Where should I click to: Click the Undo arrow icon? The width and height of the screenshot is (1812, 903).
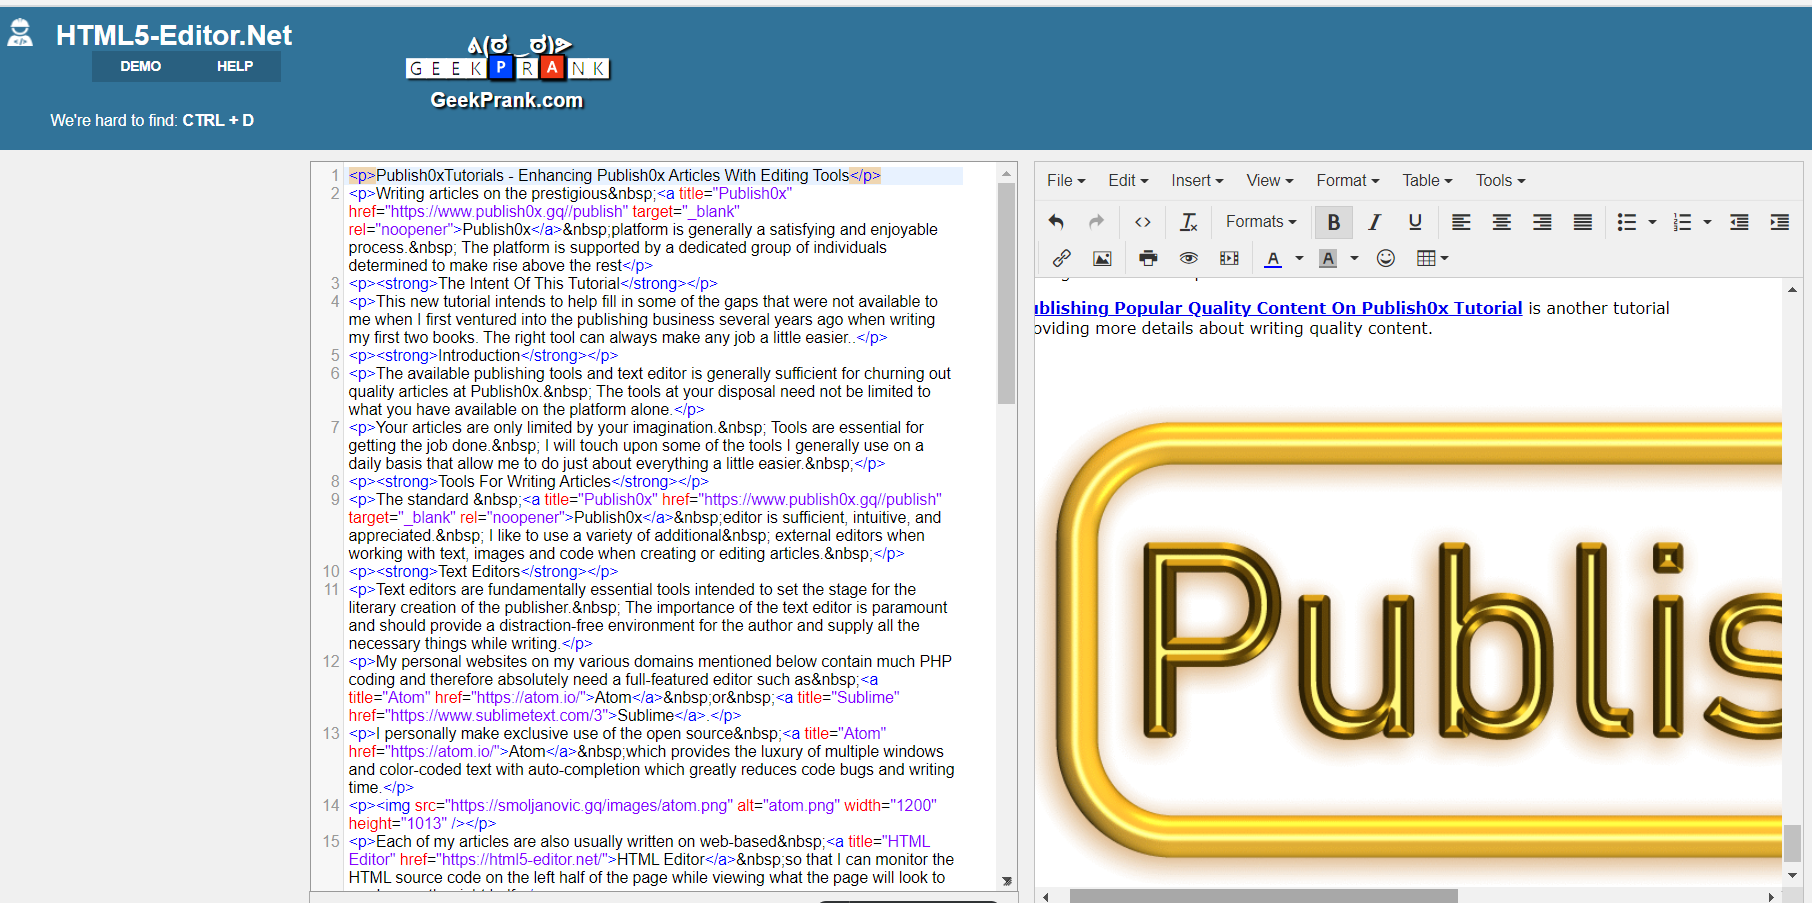click(1055, 221)
